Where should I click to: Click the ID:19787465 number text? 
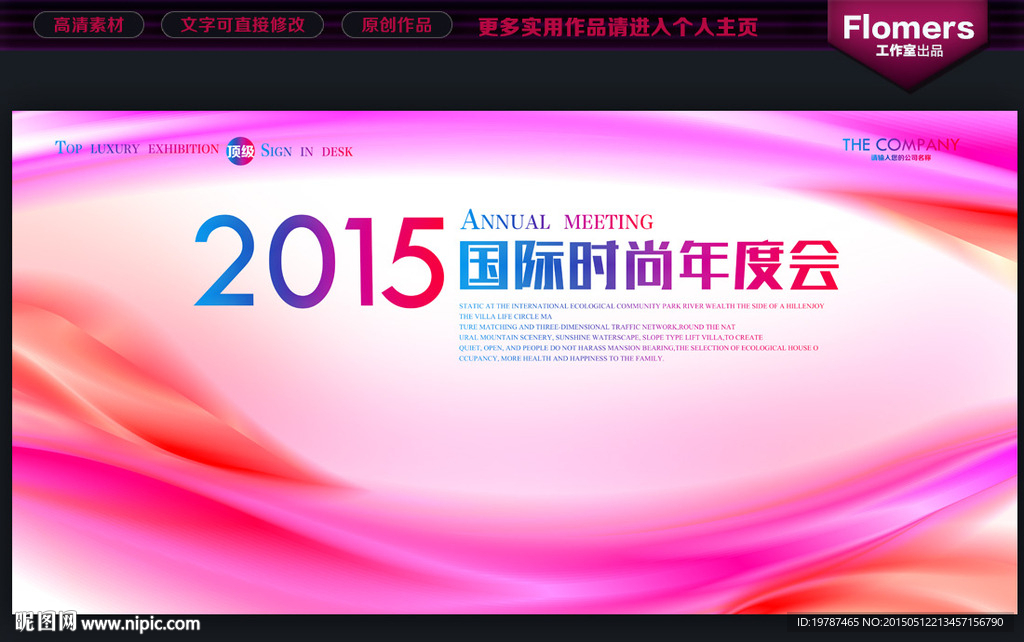coord(827,622)
